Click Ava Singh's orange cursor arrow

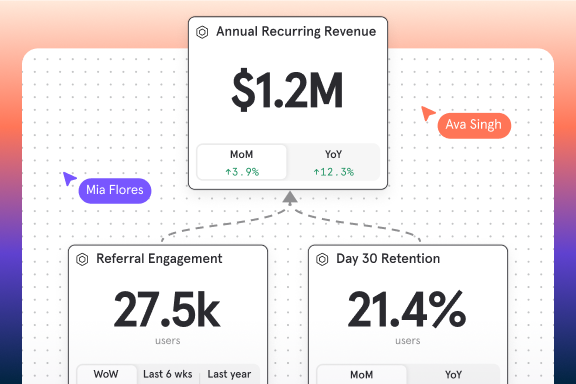click(428, 113)
